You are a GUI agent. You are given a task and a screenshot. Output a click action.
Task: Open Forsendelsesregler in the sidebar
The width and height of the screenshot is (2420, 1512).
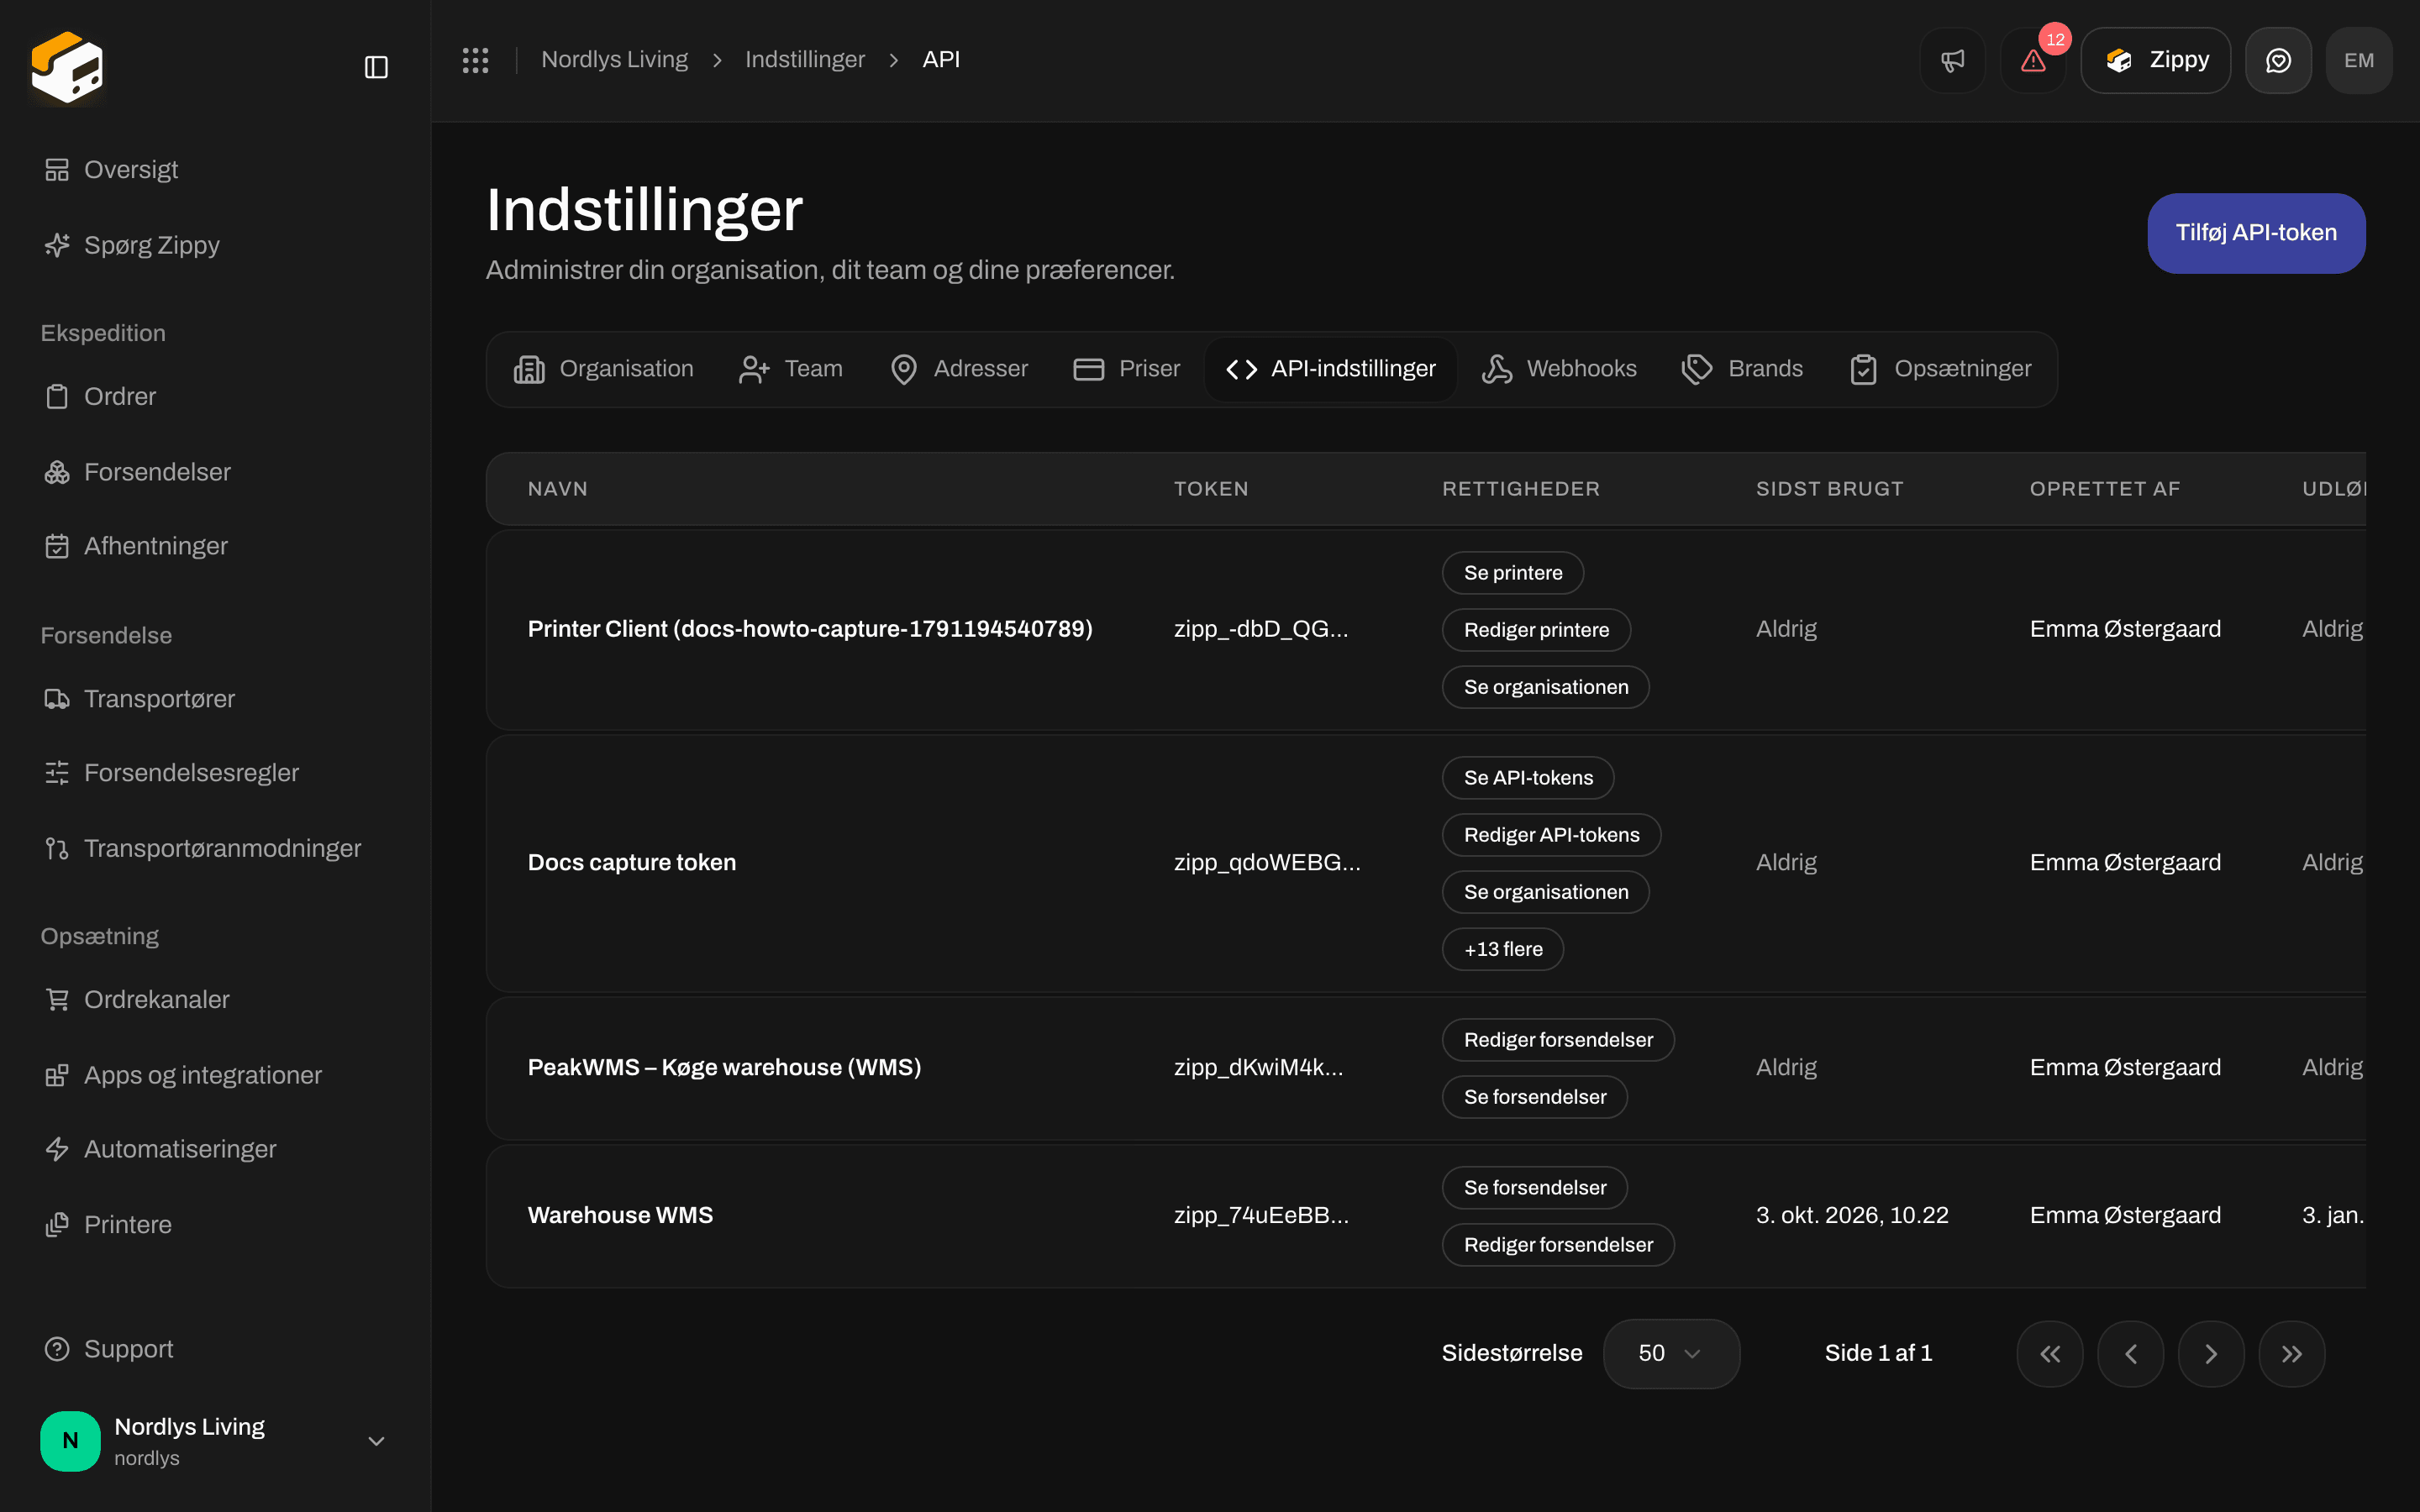[x=215, y=773]
